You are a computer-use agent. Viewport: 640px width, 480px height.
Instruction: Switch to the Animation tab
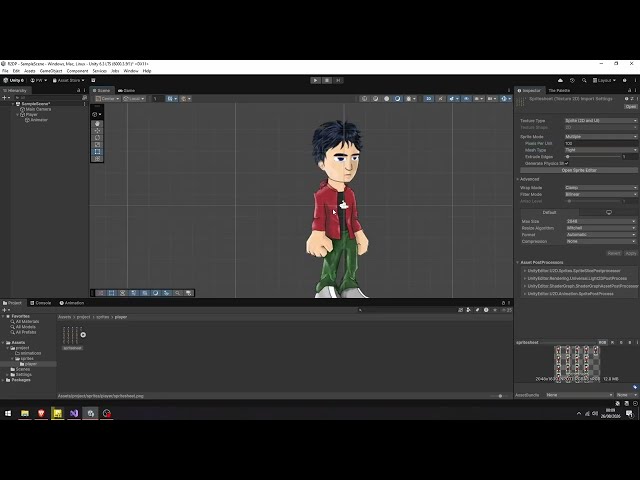click(72, 303)
